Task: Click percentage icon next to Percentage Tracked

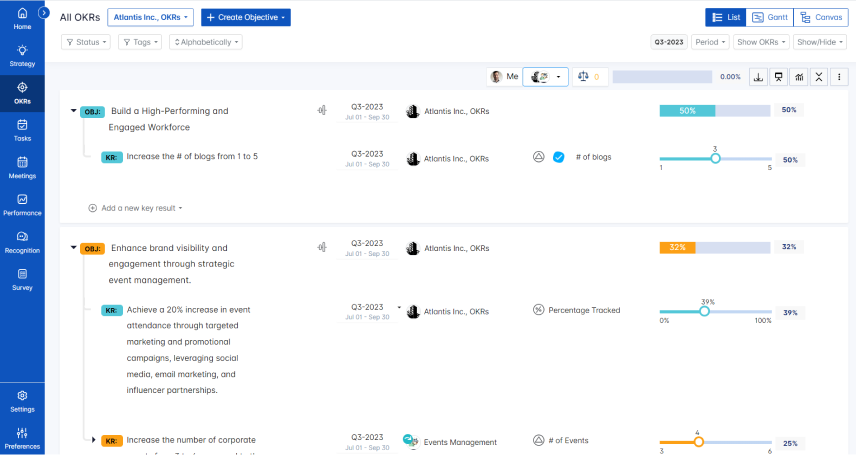Action: tap(538, 310)
